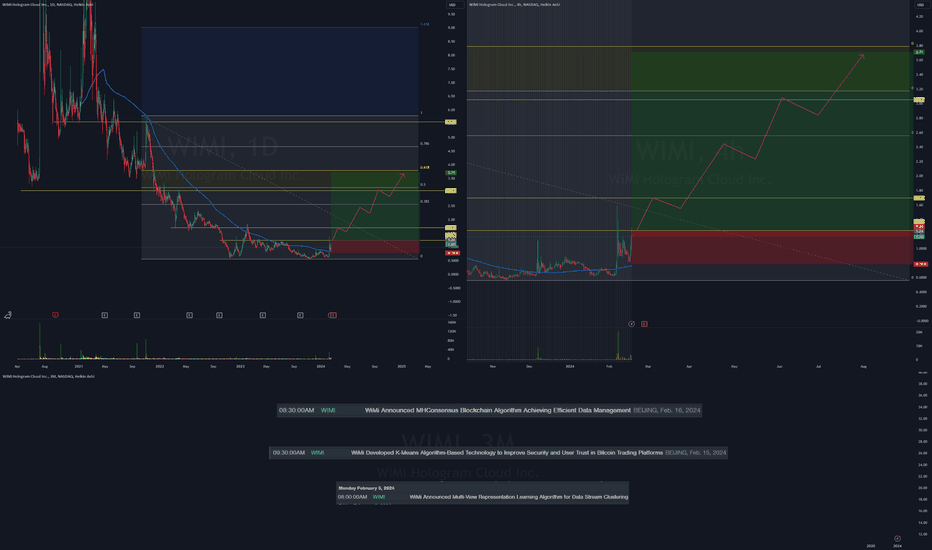Viewport: 932px width, 550px height.
Task: Click the 2025 label on 1D time axis
Action: [402, 367]
